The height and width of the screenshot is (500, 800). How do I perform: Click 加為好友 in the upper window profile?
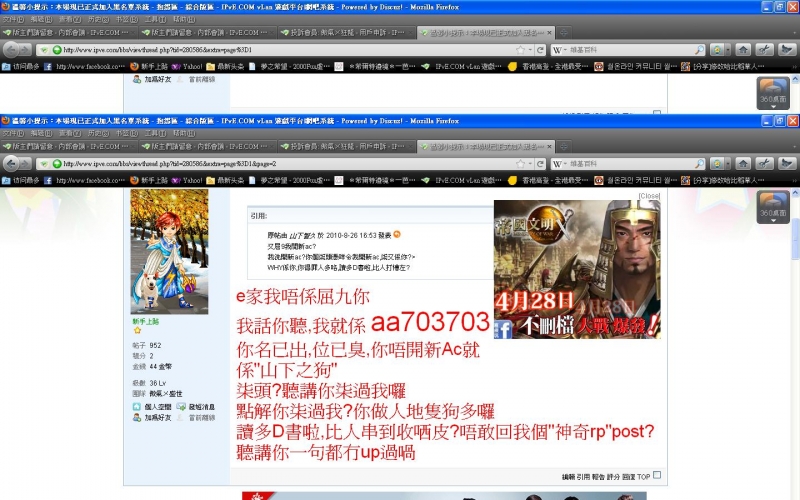point(157,79)
